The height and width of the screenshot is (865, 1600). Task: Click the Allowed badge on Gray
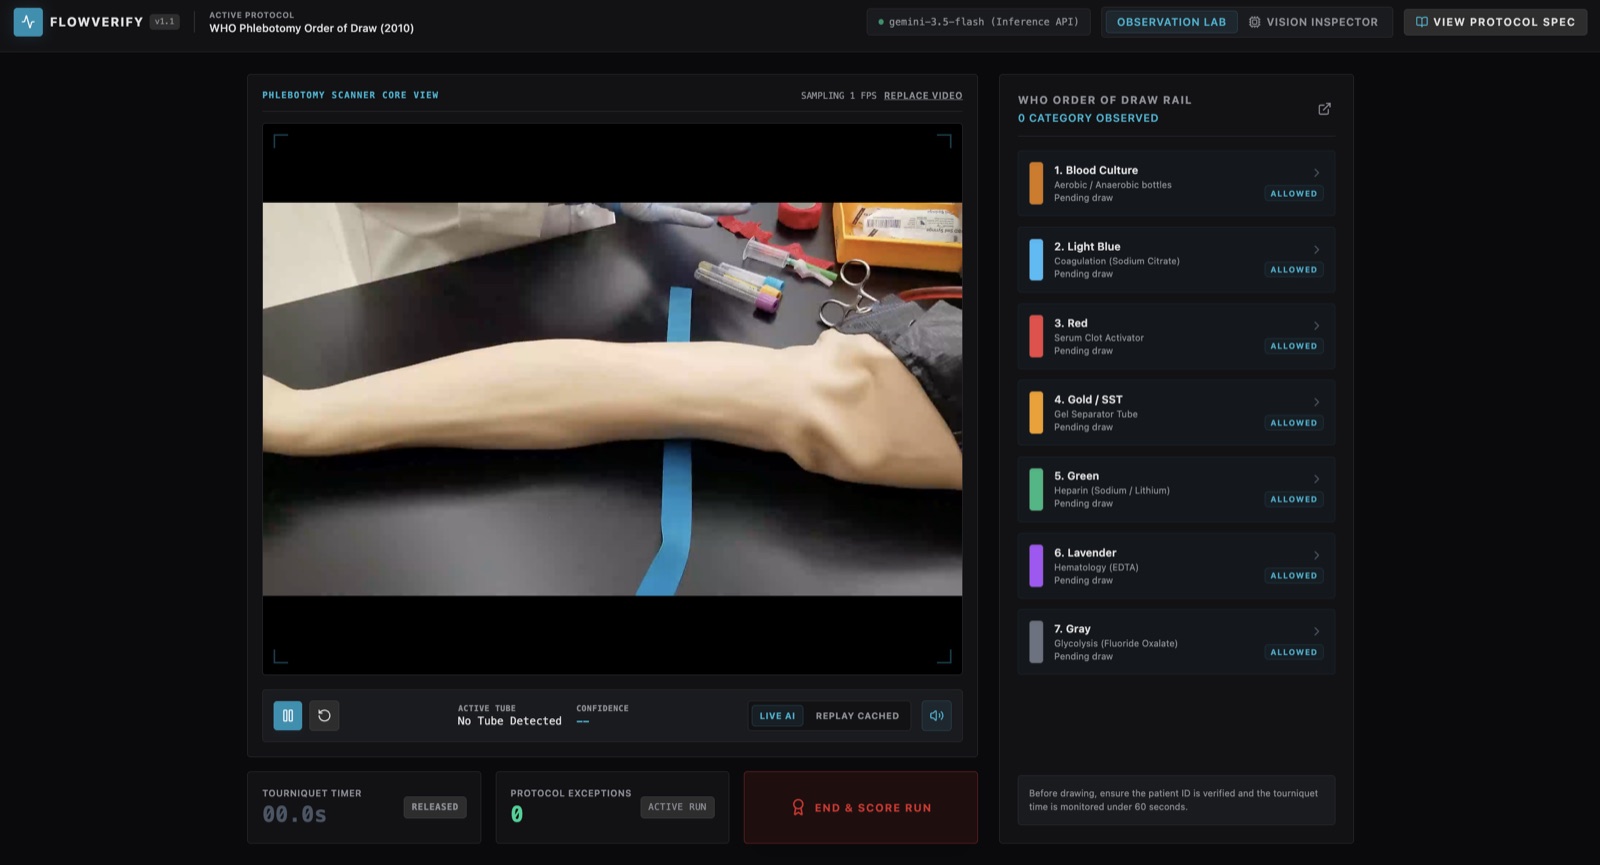point(1293,652)
